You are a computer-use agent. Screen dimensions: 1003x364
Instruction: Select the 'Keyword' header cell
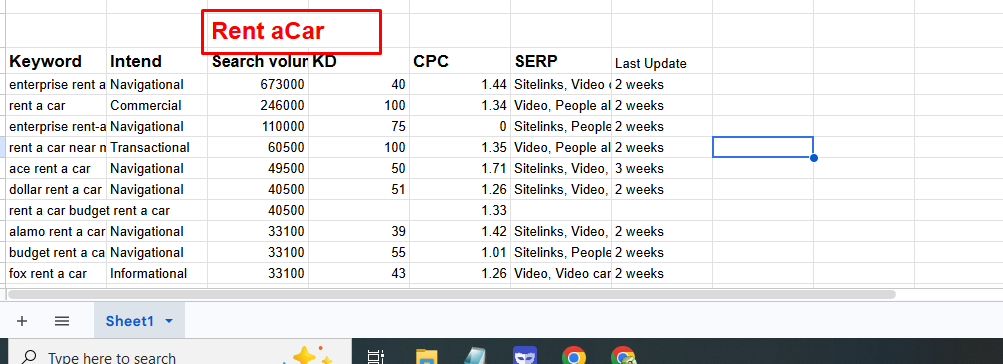pyautogui.click(x=56, y=61)
